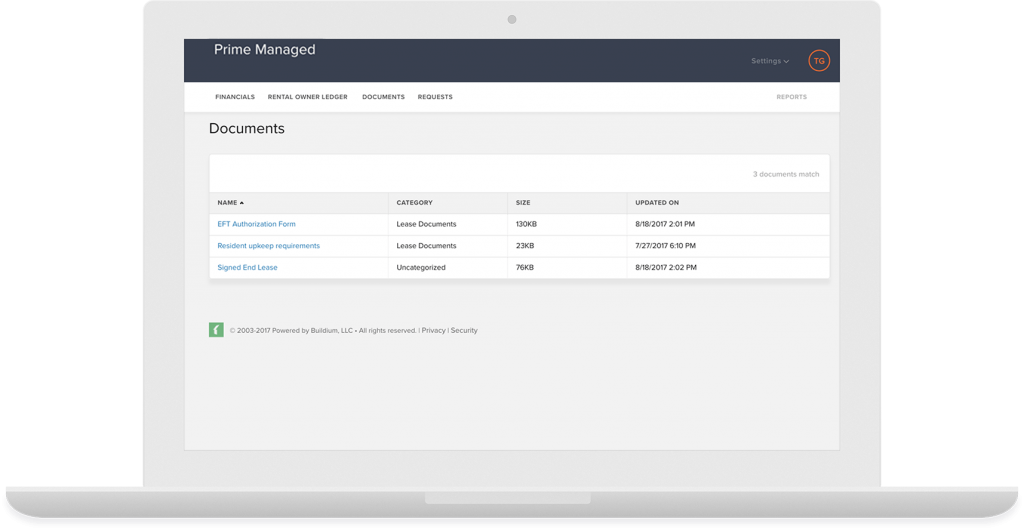1024x530 pixels.
Task: Select the Documents tab
Action: (x=383, y=97)
